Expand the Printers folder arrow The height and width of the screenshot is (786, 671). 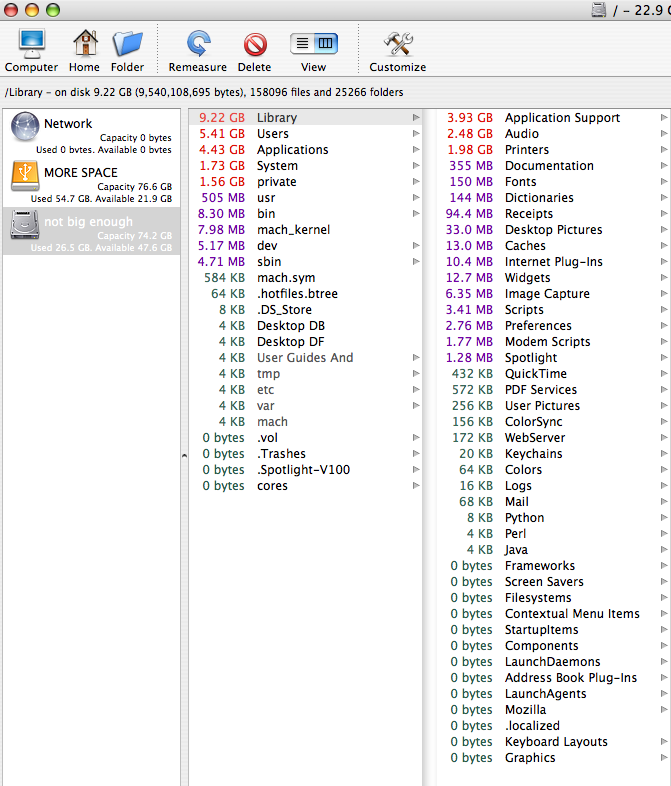[x=664, y=149]
